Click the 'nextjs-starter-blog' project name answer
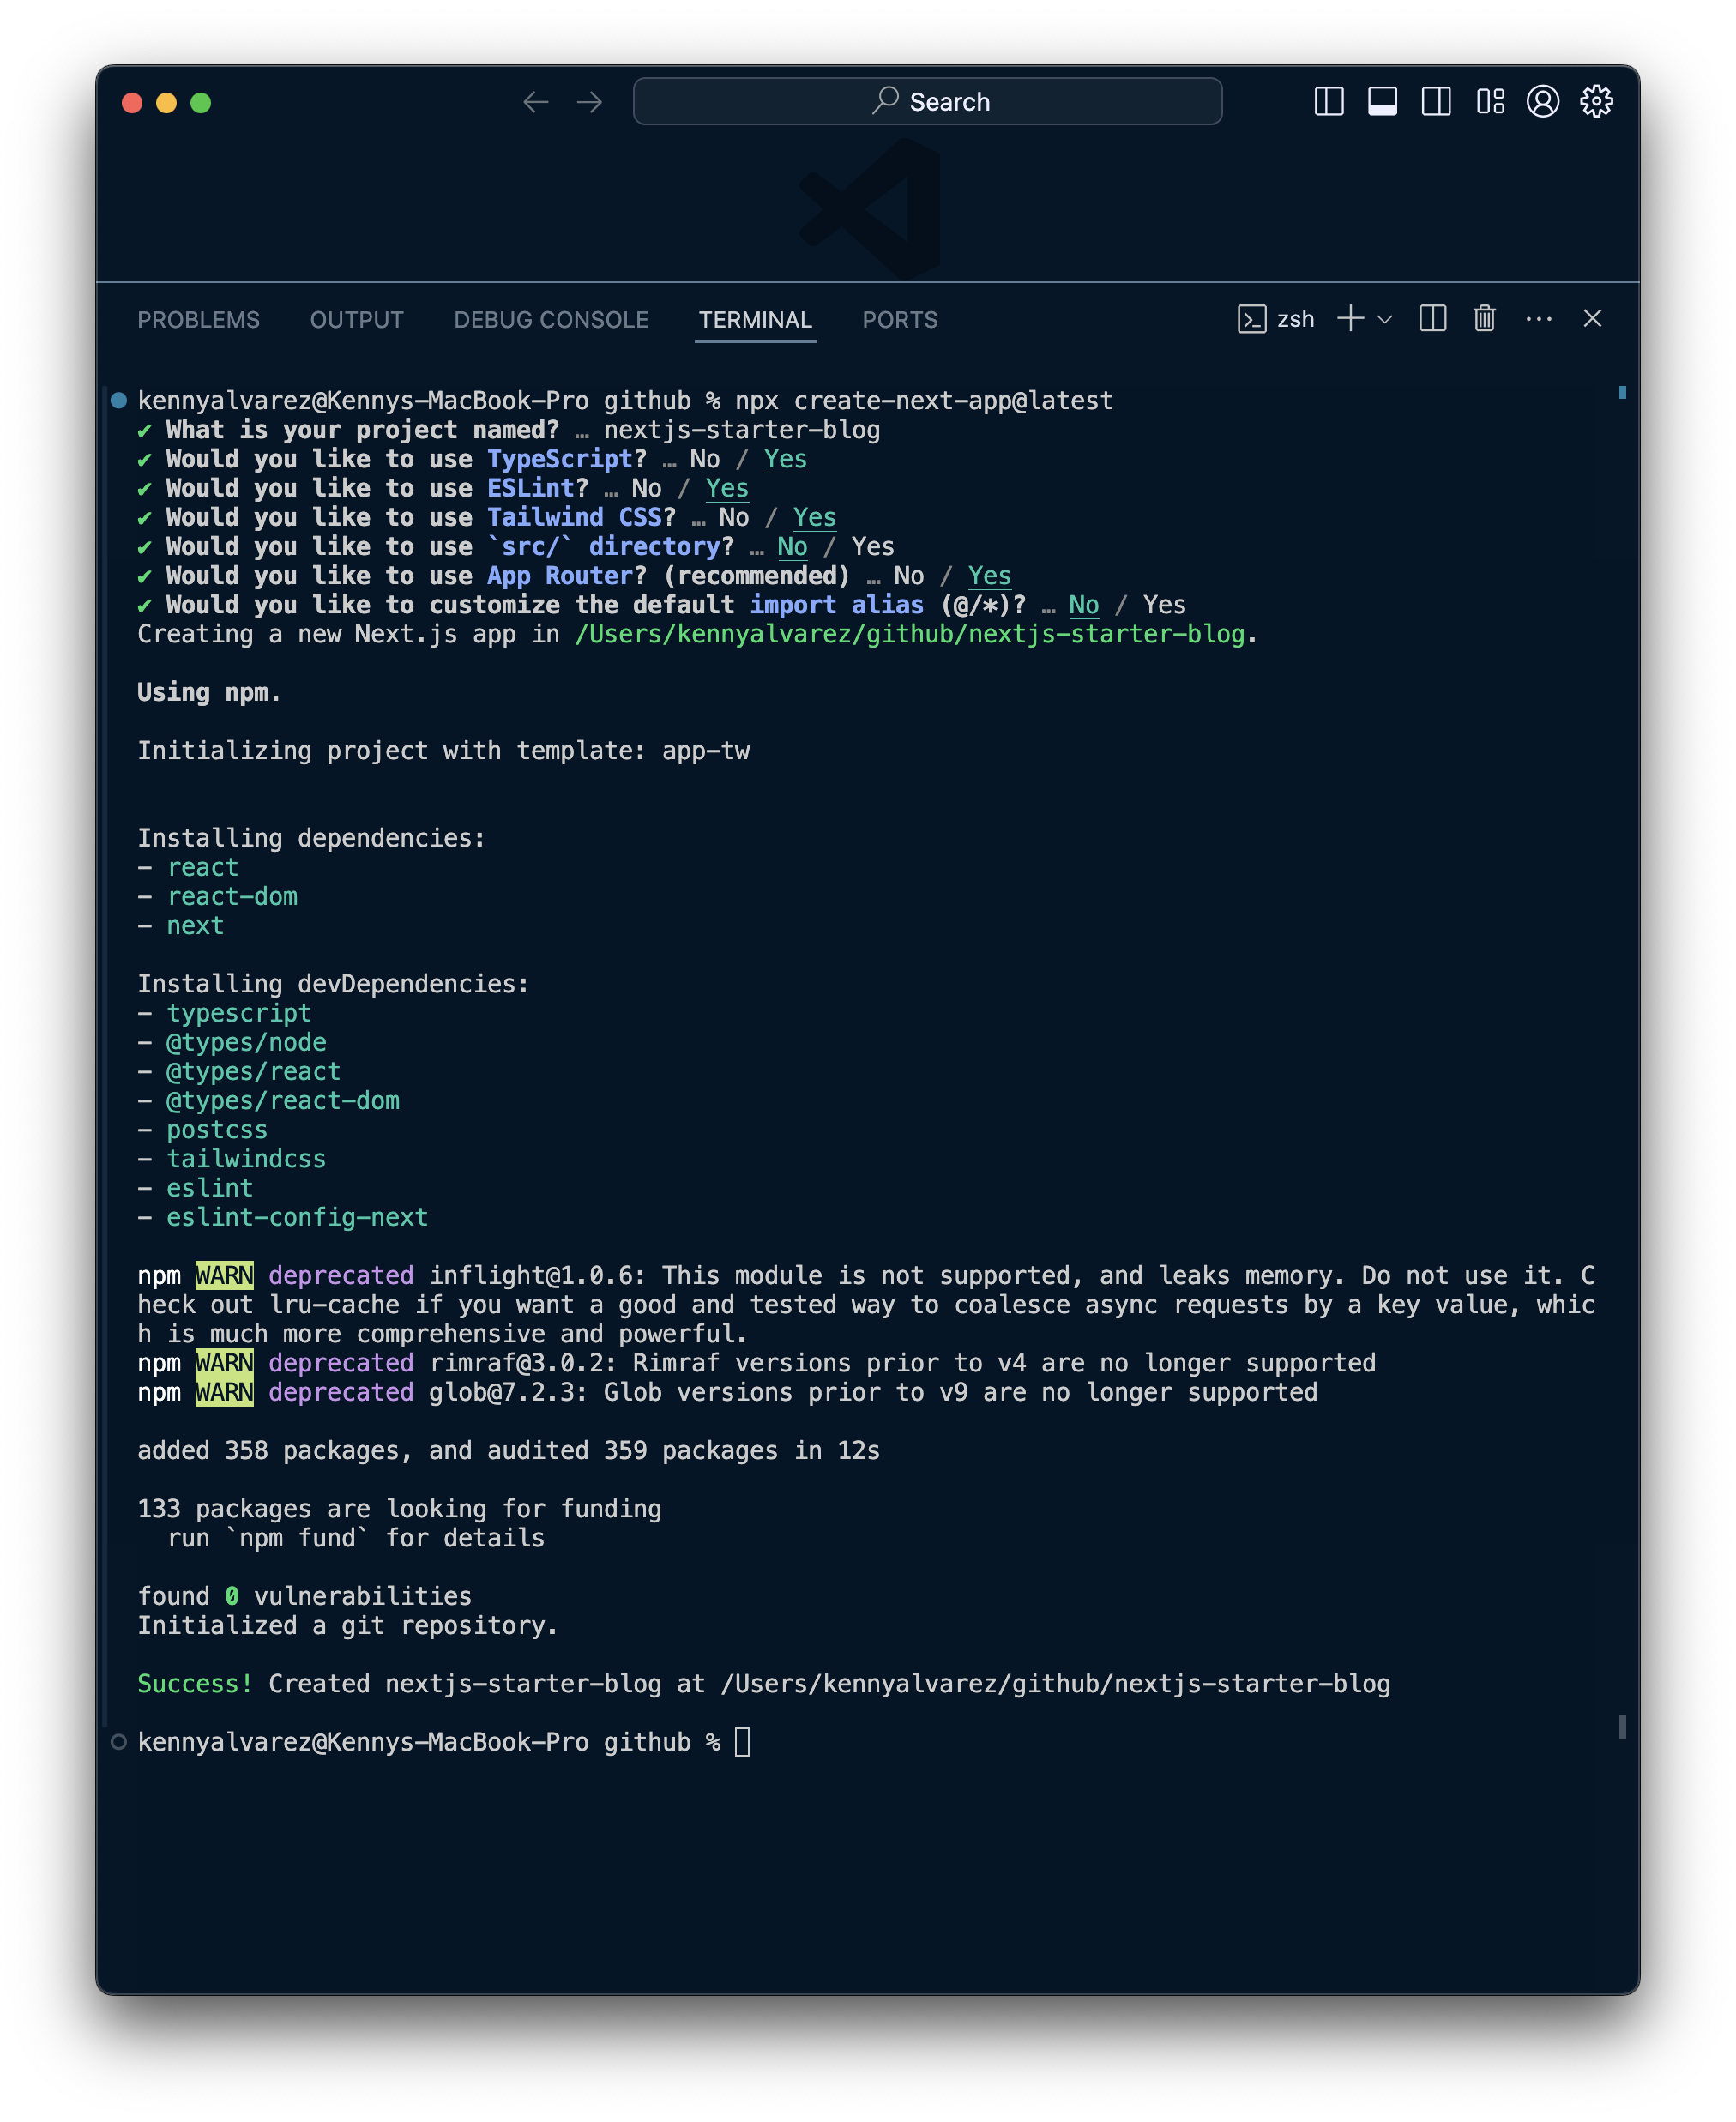This screenshot has width=1736, height=2122. click(741, 430)
